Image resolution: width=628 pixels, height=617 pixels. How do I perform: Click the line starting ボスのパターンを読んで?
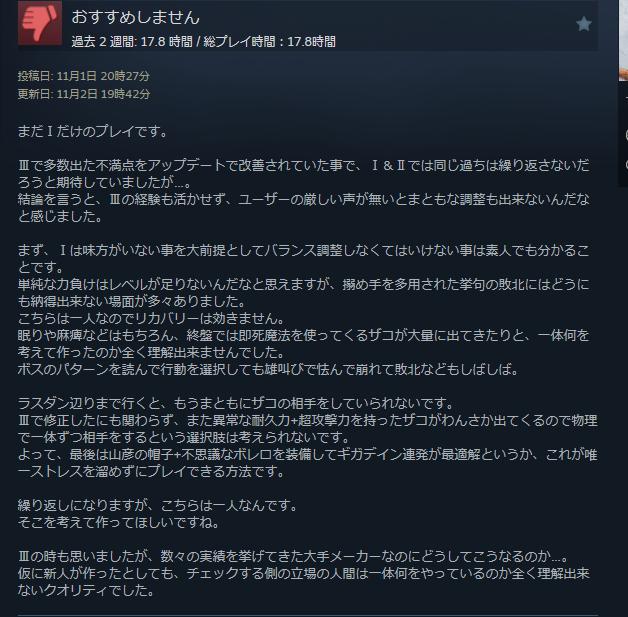pos(268,369)
